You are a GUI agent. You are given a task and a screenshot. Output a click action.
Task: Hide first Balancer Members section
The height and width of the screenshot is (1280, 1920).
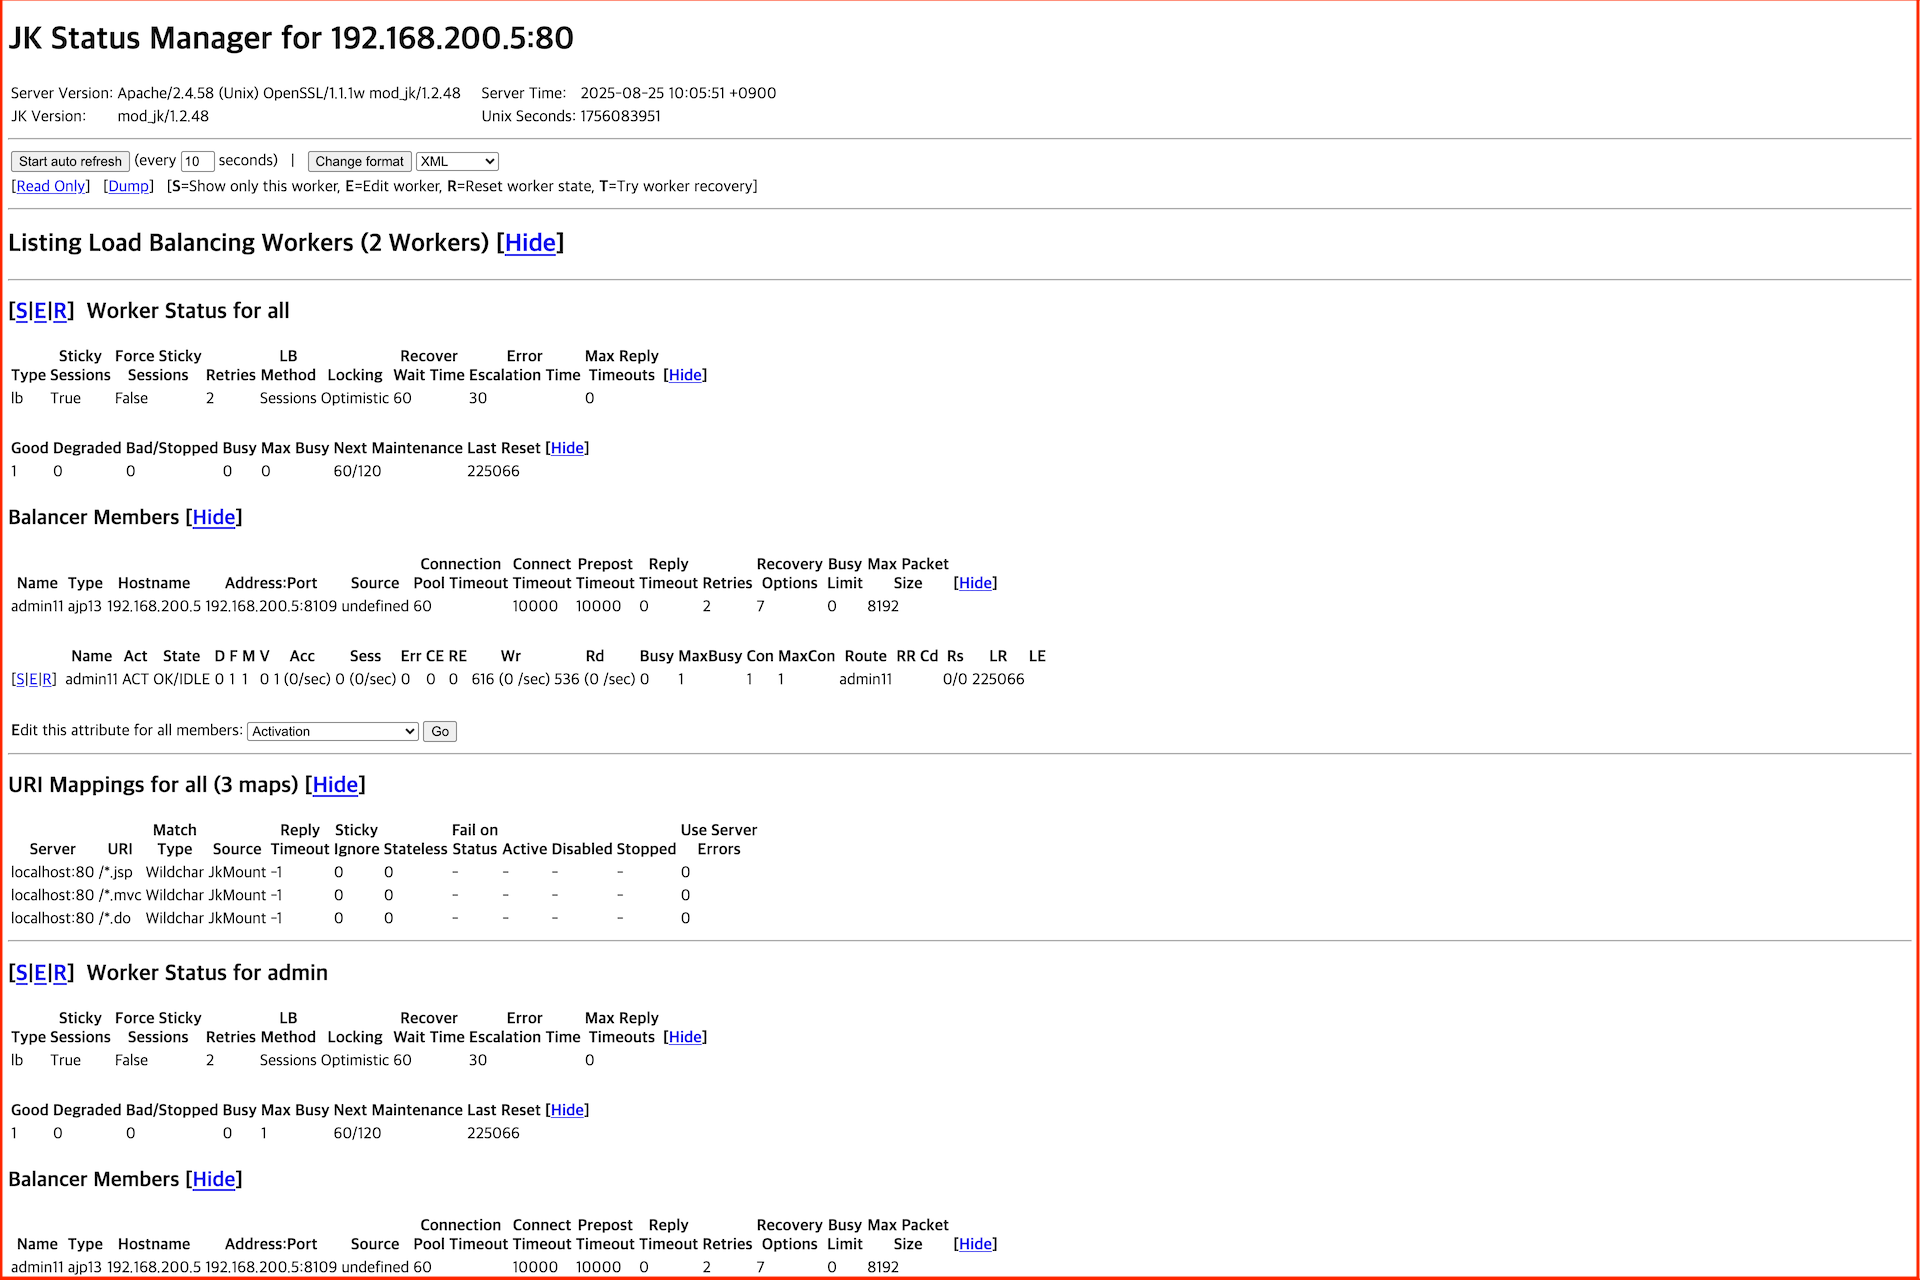(214, 517)
